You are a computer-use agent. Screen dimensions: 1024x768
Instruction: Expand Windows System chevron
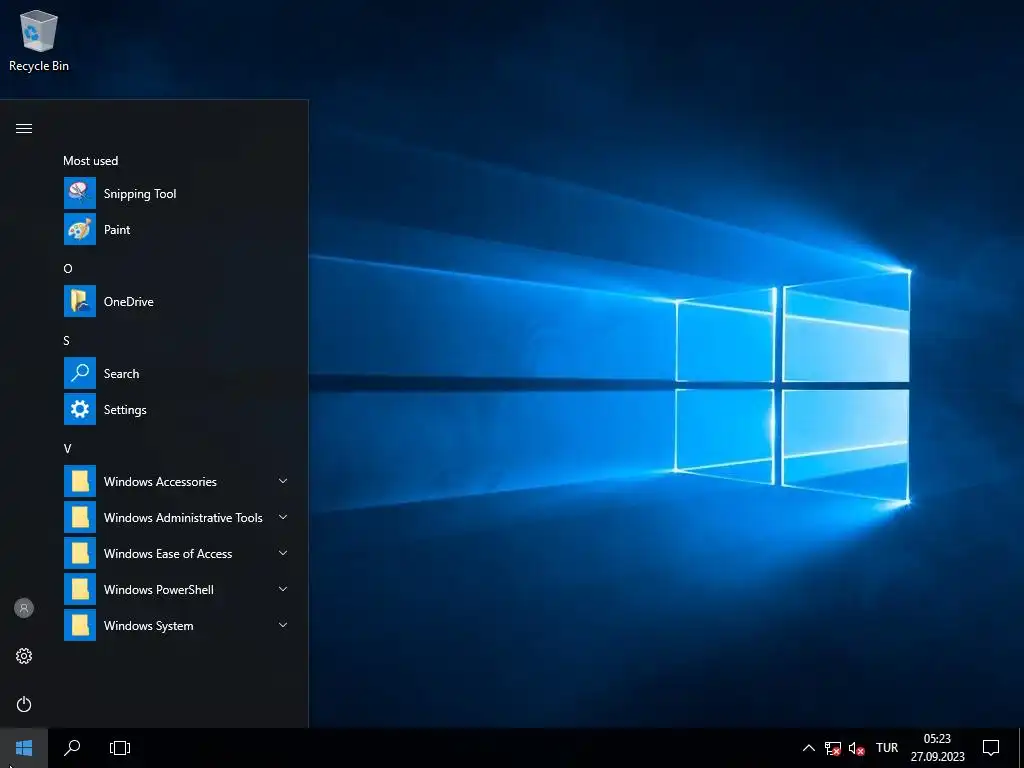283,625
